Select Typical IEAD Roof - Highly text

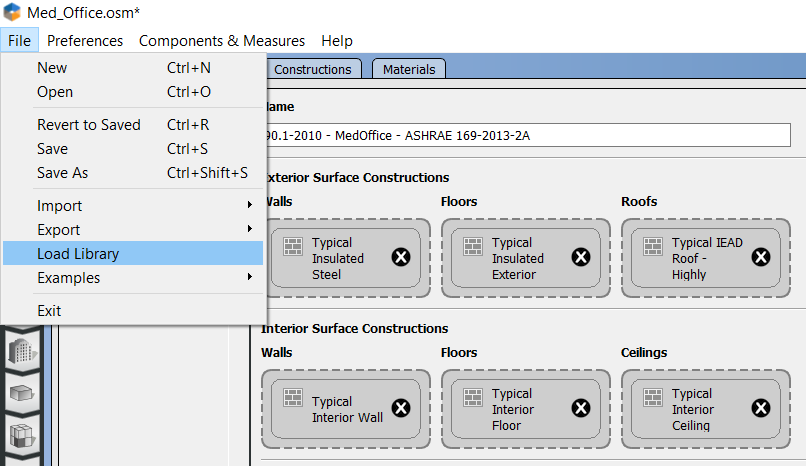click(707, 258)
